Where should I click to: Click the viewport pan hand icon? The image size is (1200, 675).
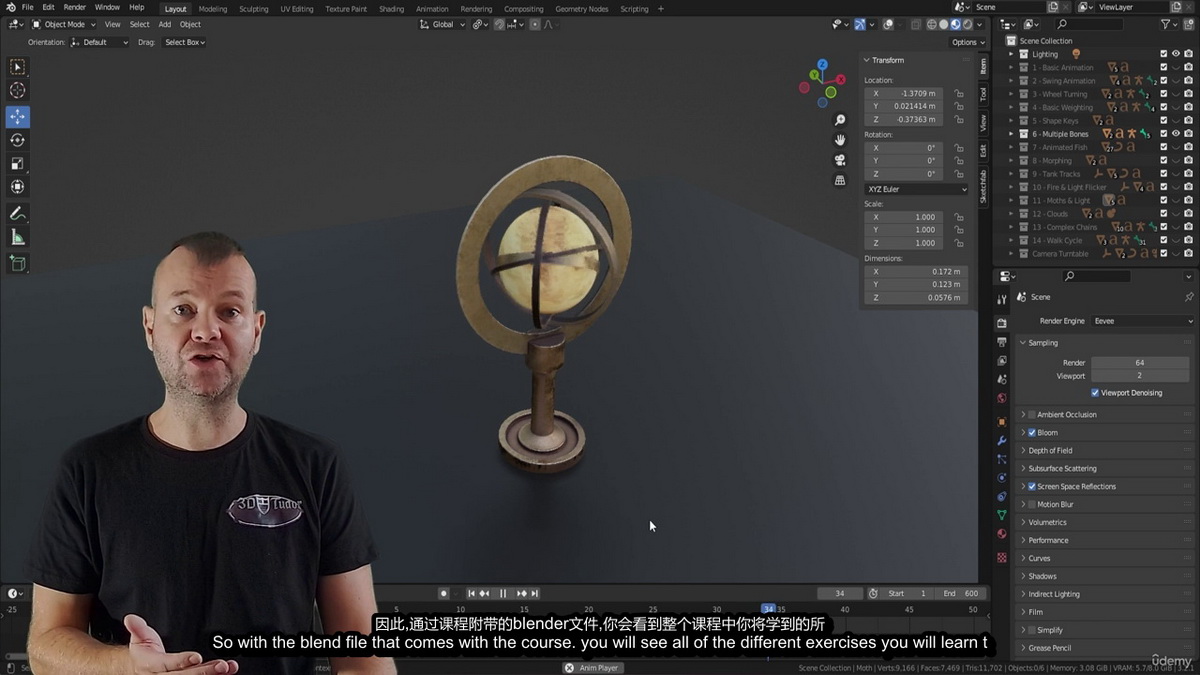coord(840,140)
